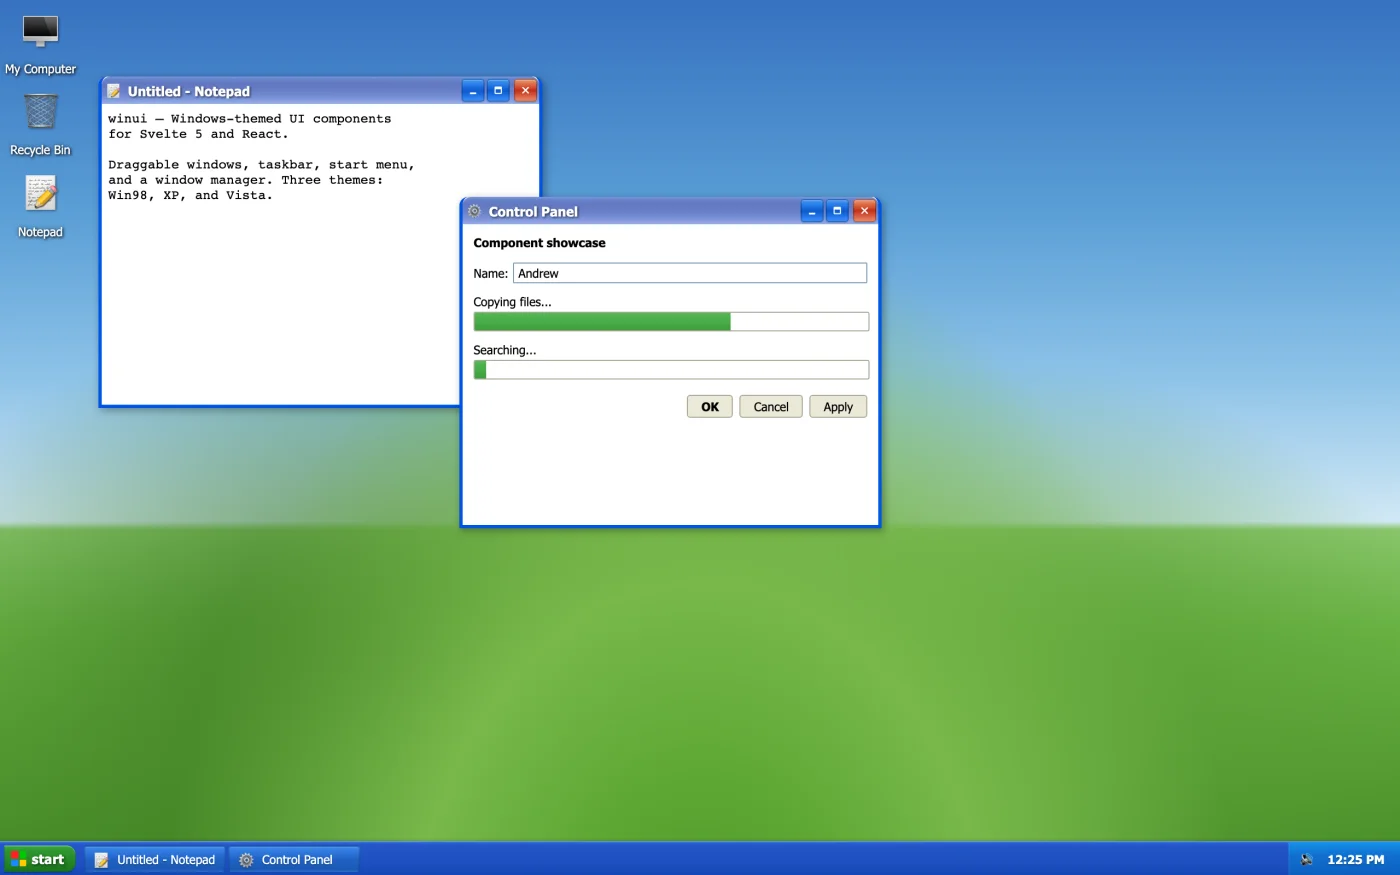Click the Notepad title bar app icon
Viewport: 1400px width, 875px height.
tap(114, 91)
